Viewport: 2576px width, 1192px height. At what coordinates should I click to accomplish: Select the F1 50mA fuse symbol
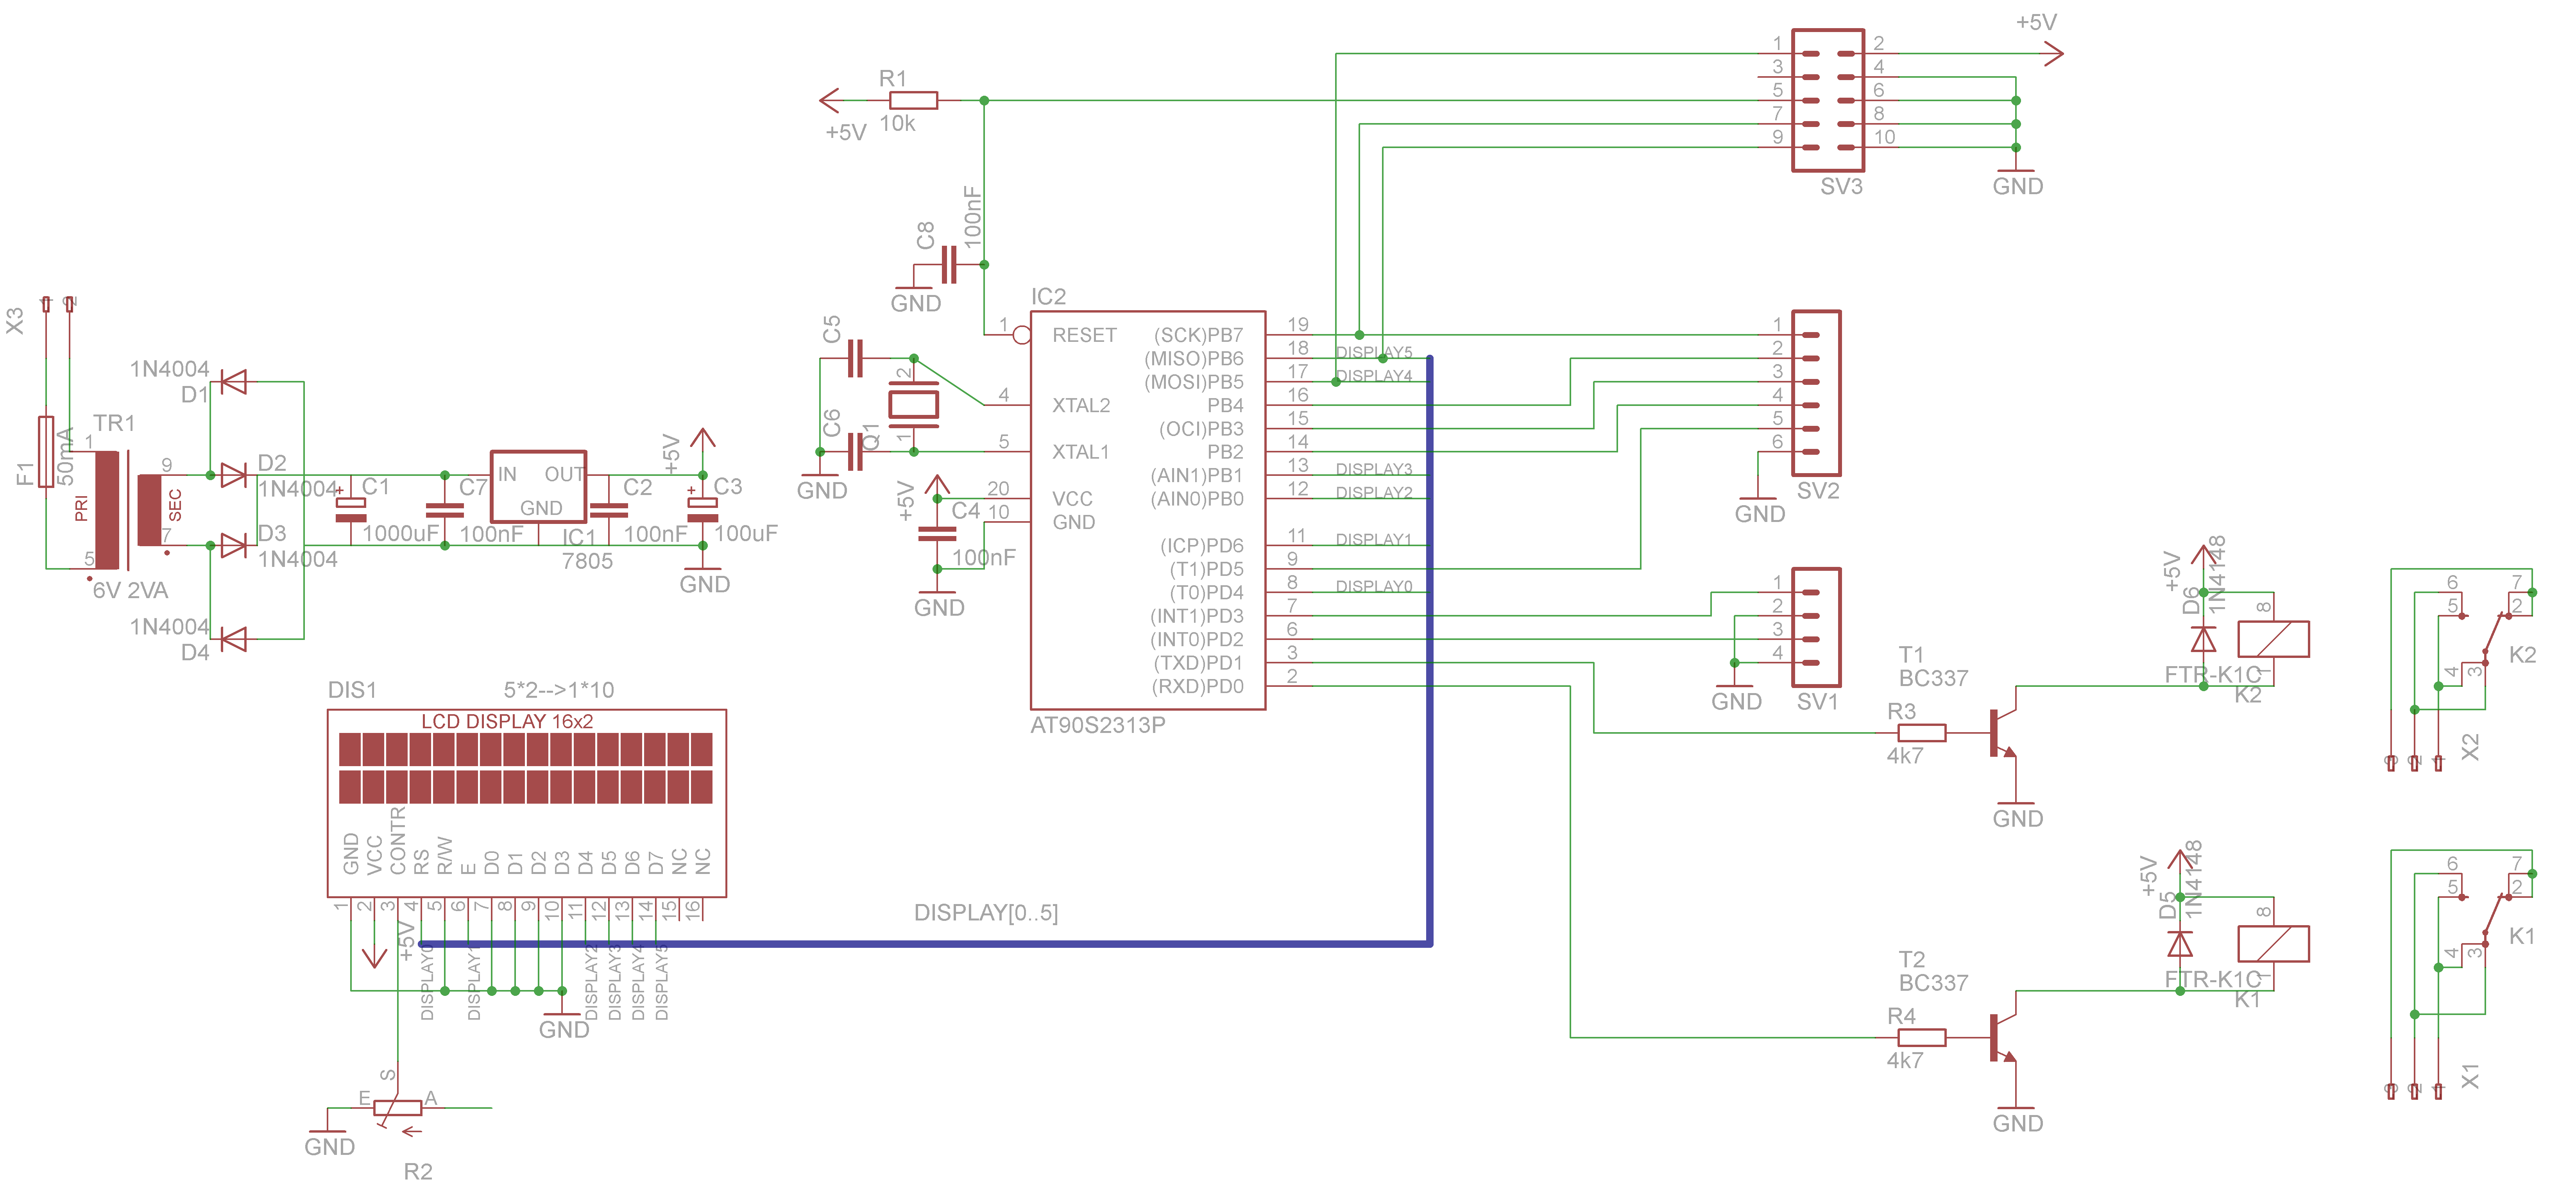tap(46, 452)
